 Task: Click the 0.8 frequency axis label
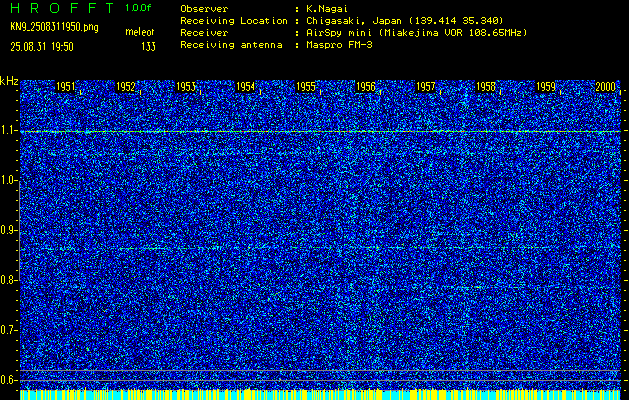8,280
